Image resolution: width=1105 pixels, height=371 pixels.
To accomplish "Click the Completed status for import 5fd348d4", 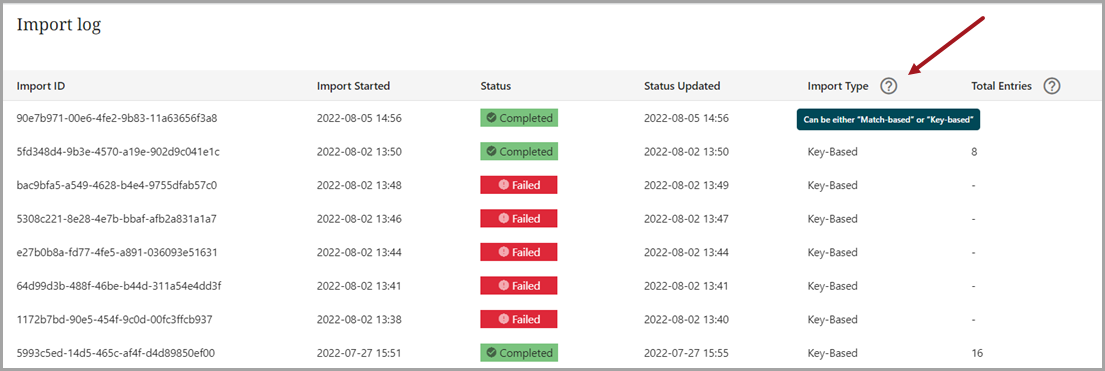I will click(x=519, y=152).
